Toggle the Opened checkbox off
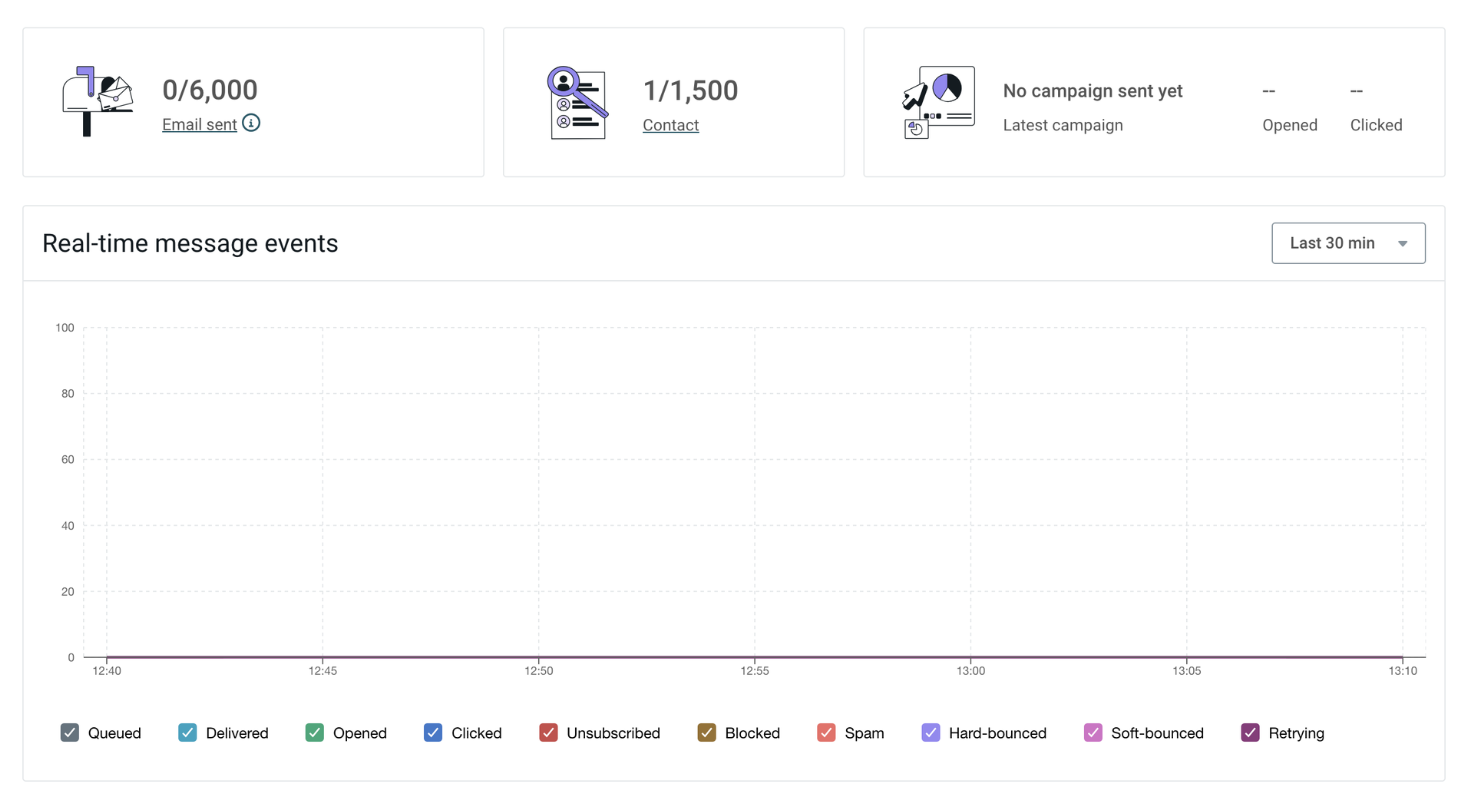Image resolution: width=1460 pixels, height=795 pixels. (315, 733)
